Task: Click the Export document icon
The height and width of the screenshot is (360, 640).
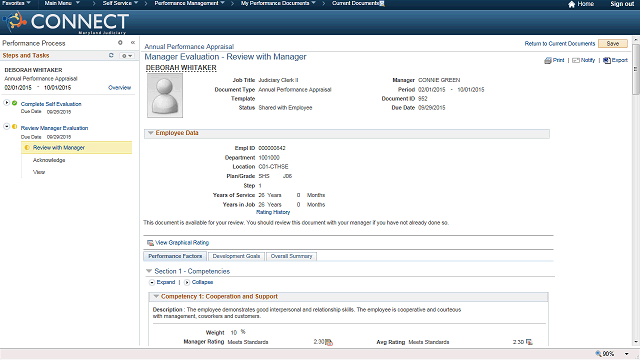Action: click(607, 60)
